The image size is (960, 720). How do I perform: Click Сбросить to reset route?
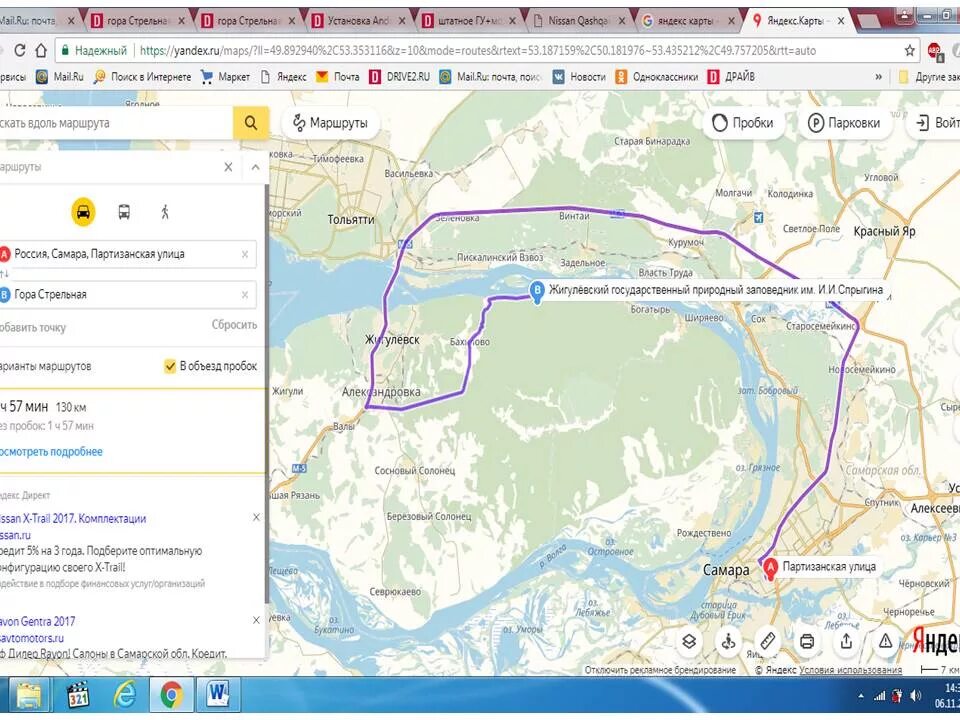point(234,324)
